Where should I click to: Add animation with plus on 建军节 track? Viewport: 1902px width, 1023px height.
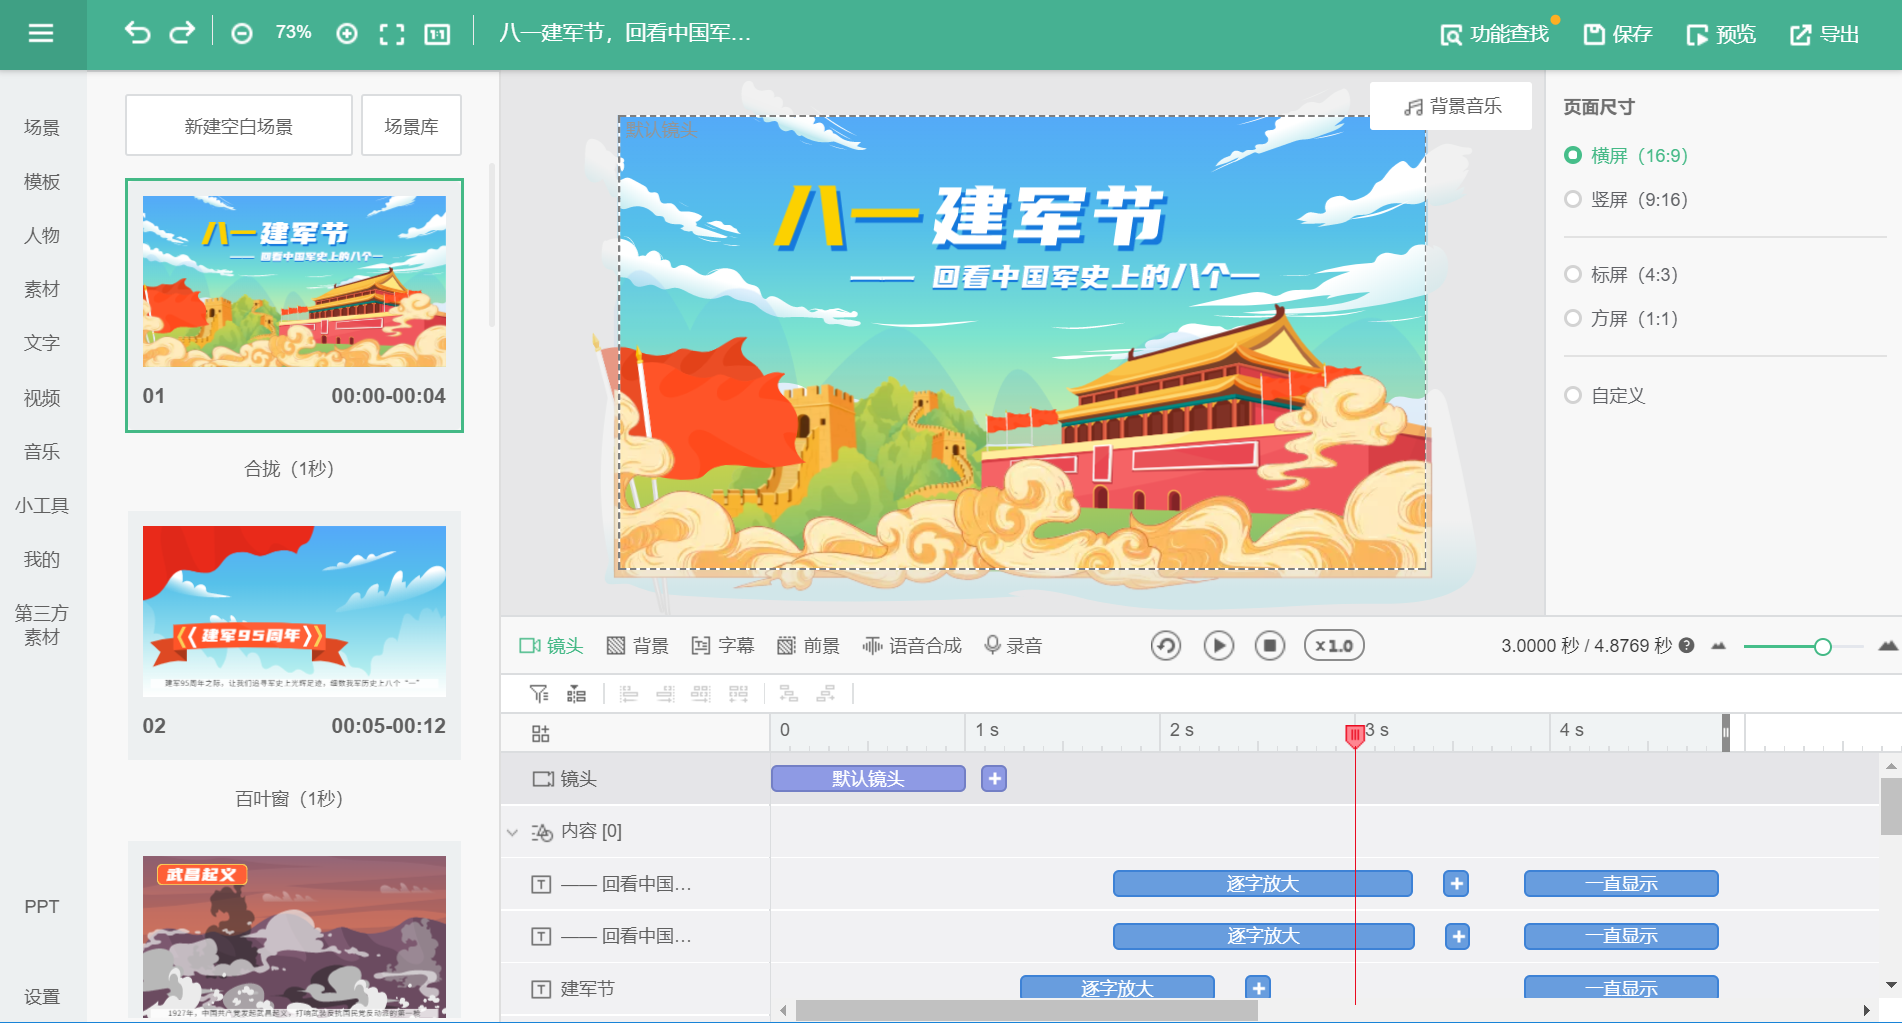pyautogui.click(x=1259, y=987)
